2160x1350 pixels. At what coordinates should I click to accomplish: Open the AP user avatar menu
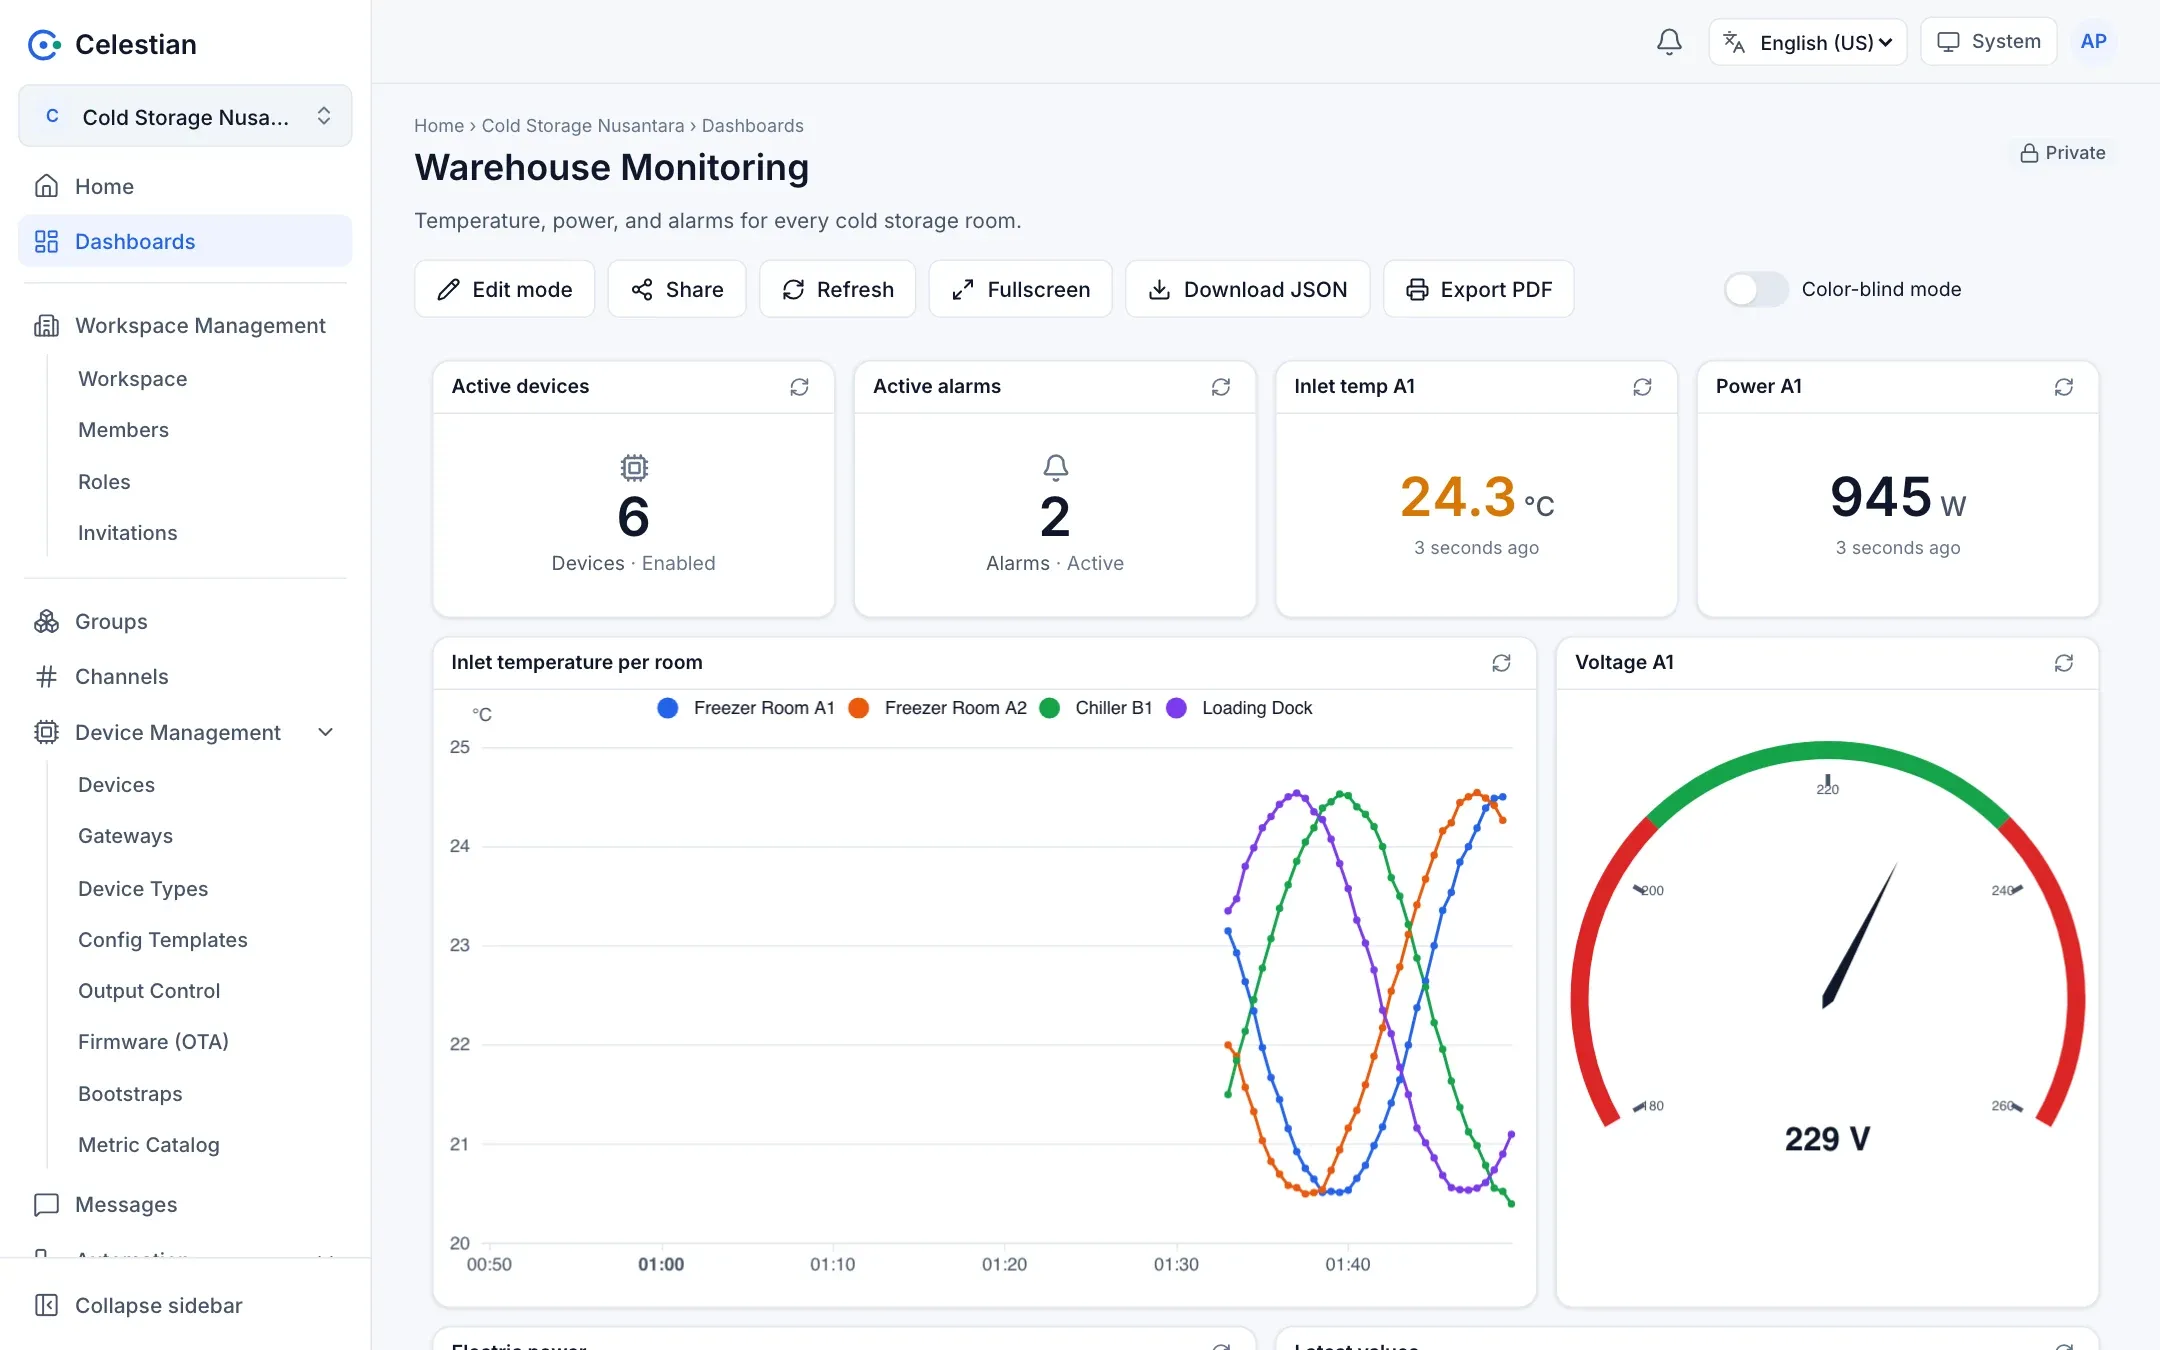[2093, 42]
